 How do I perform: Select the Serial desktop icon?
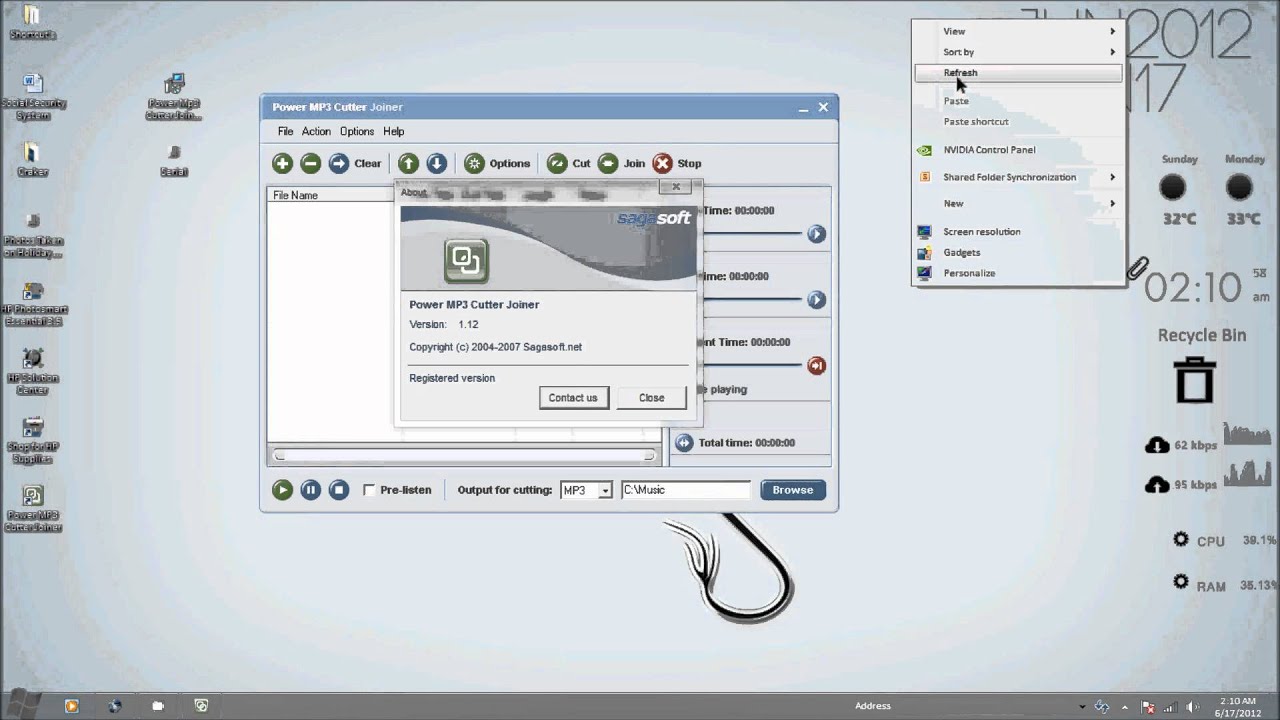pos(174,159)
